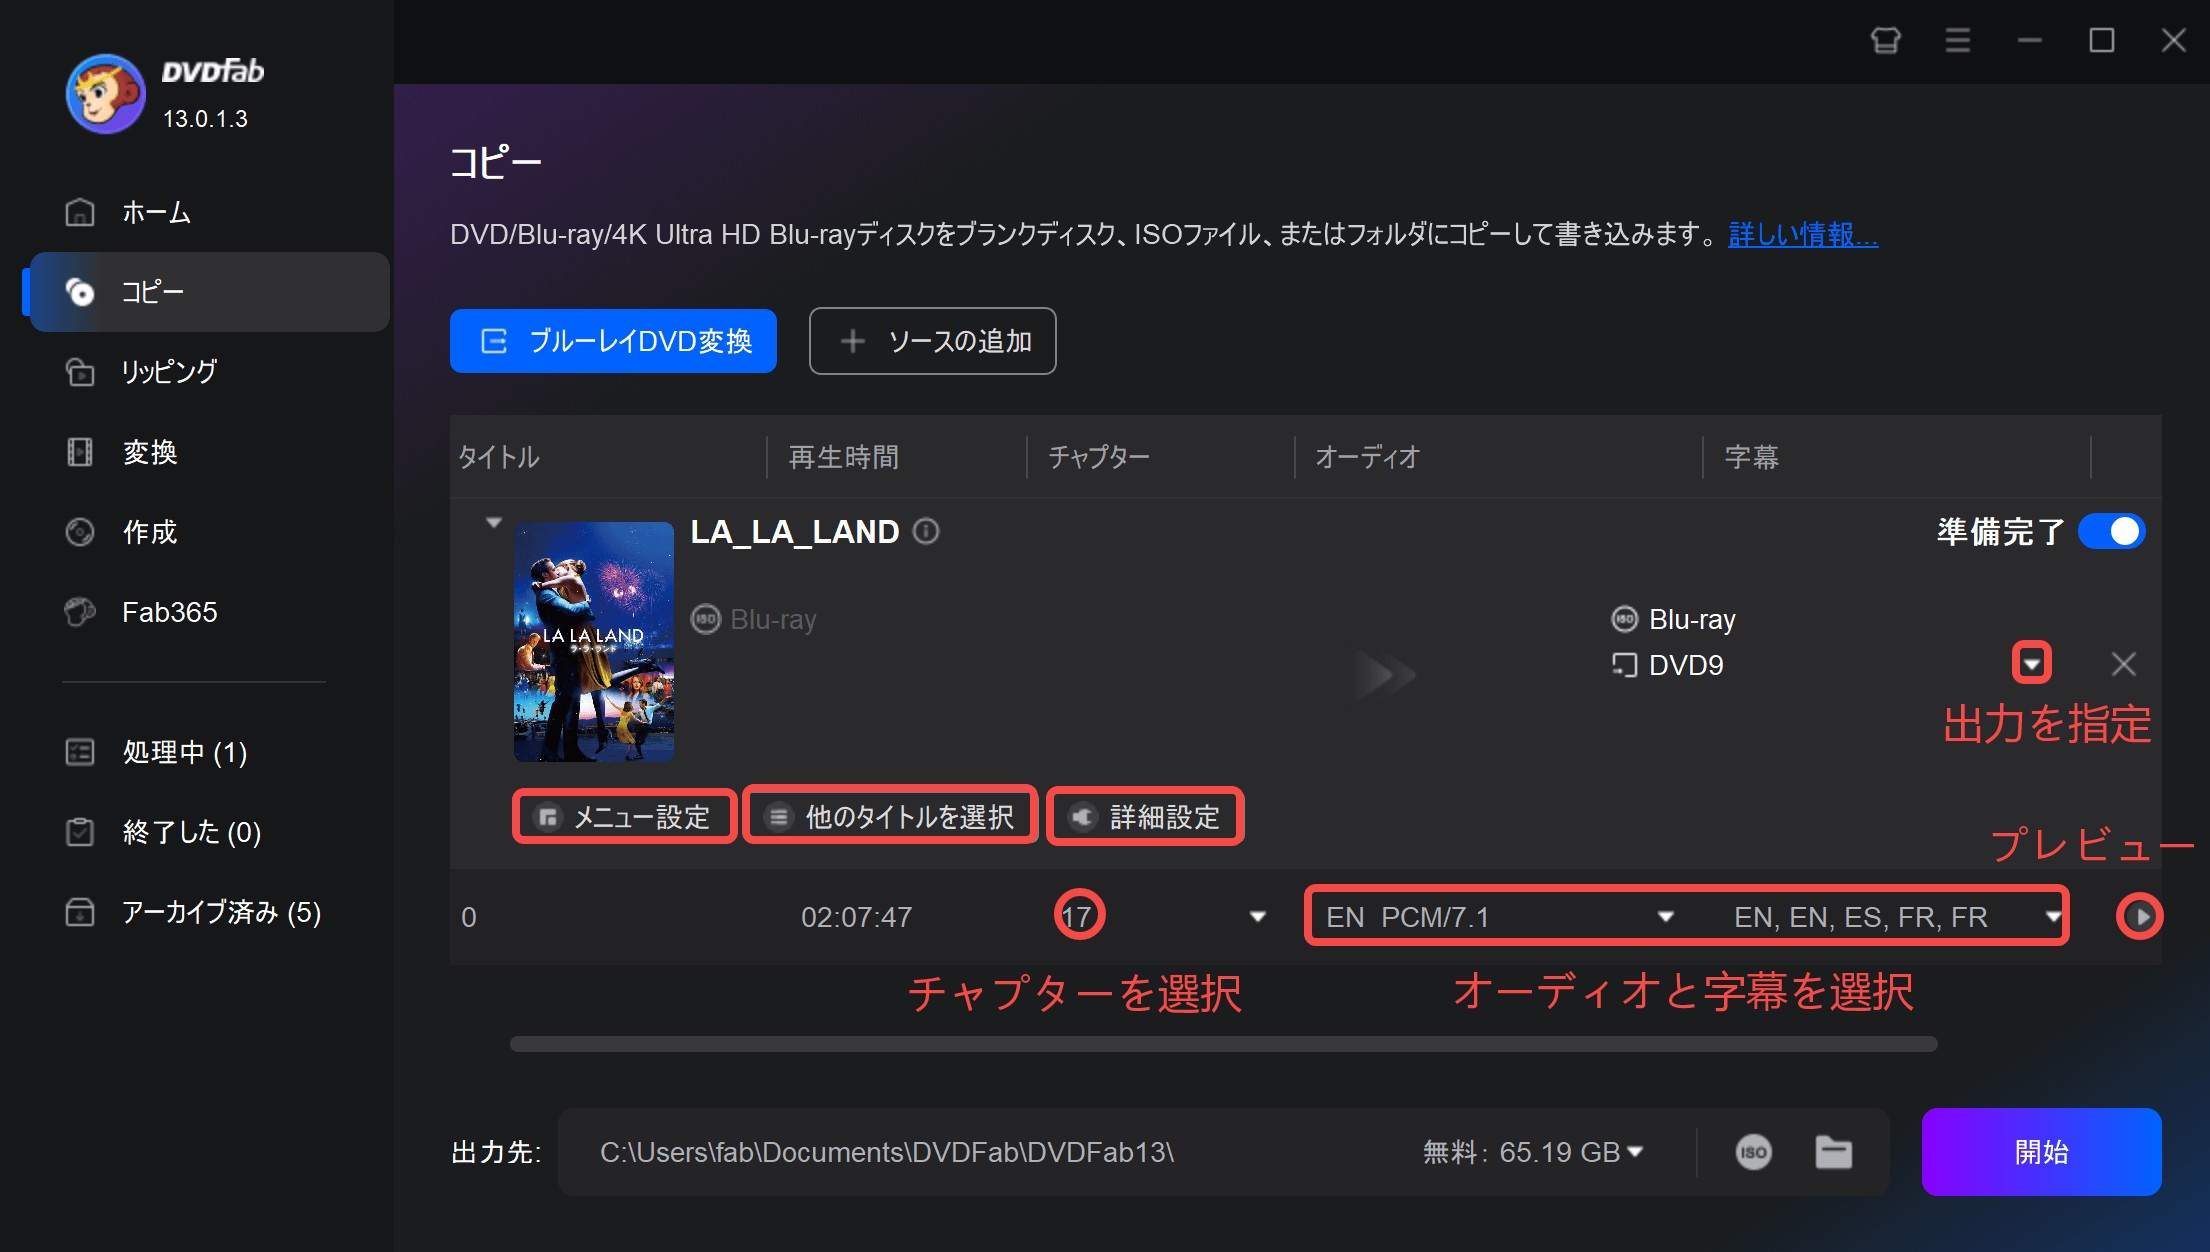Screen dimensions: 2210x1252
Task: Toggle the 準備完了 switch off
Action: pyautogui.click(x=2111, y=531)
